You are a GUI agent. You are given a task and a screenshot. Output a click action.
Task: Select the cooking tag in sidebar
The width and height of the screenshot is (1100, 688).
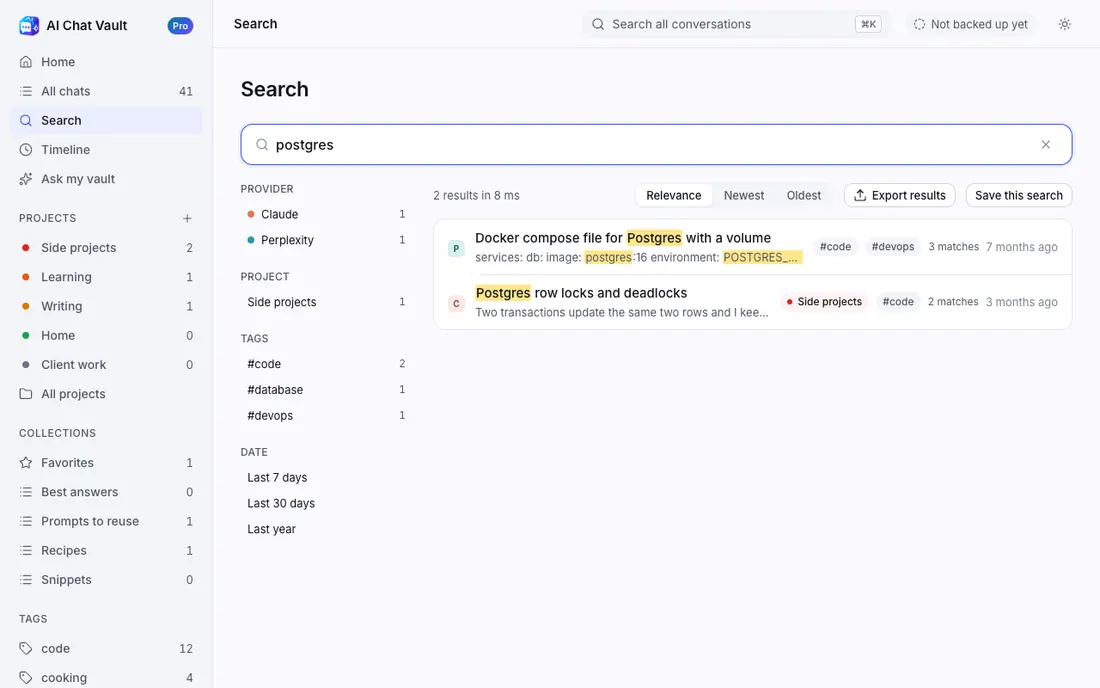[x=106, y=677]
